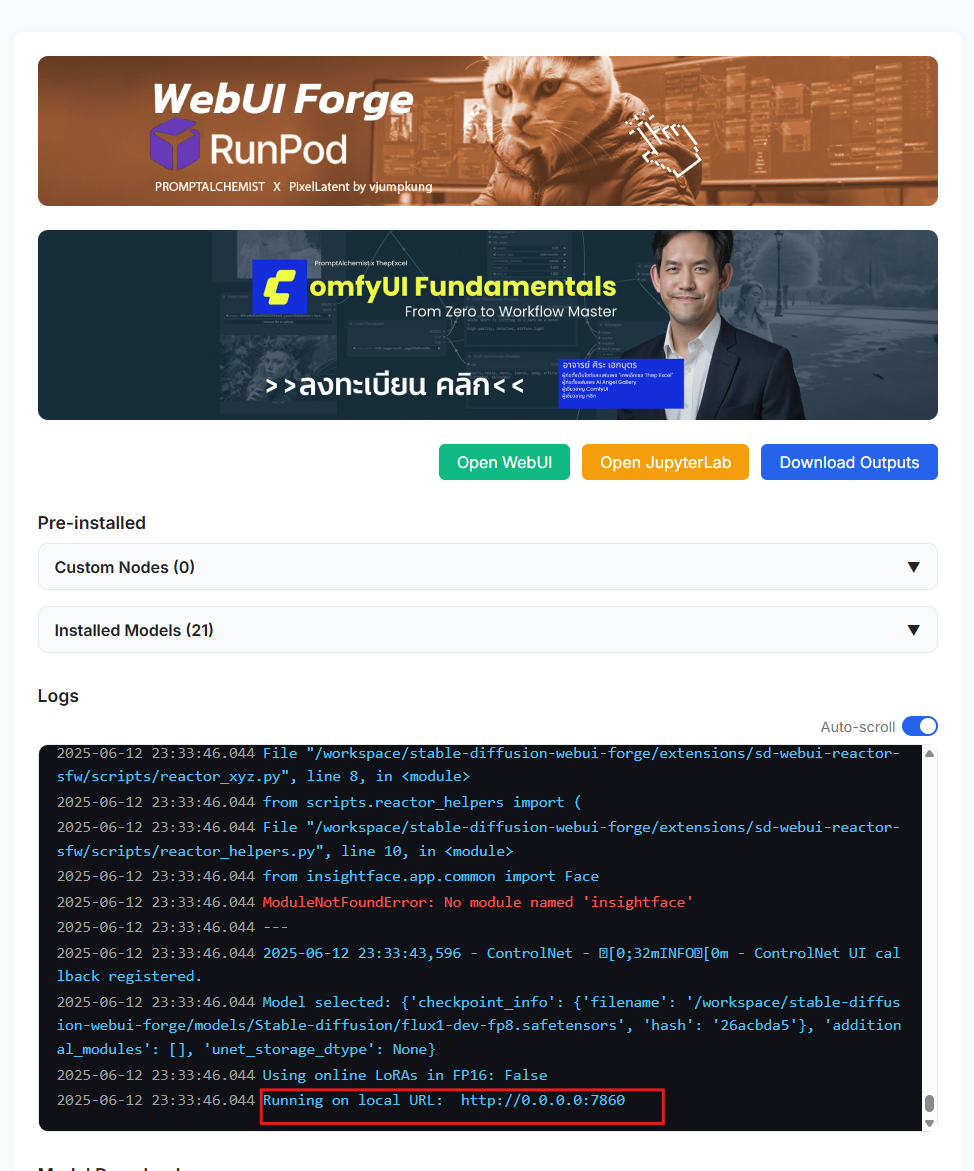Viewport: 974px width, 1171px height.
Task: Click the reactor_xyz.py line 8 log entry
Action: click(x=479, y=765)
